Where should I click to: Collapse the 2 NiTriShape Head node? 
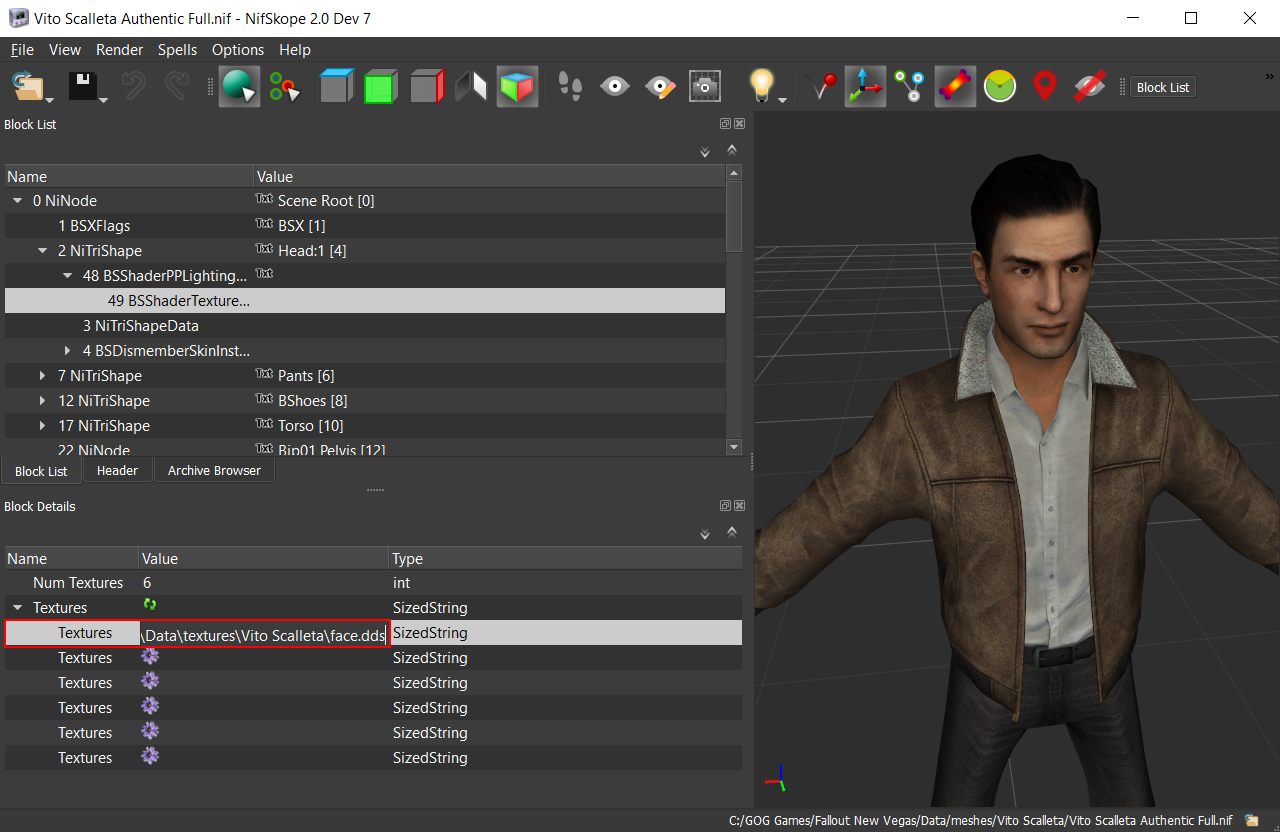(x=42, y=251)
